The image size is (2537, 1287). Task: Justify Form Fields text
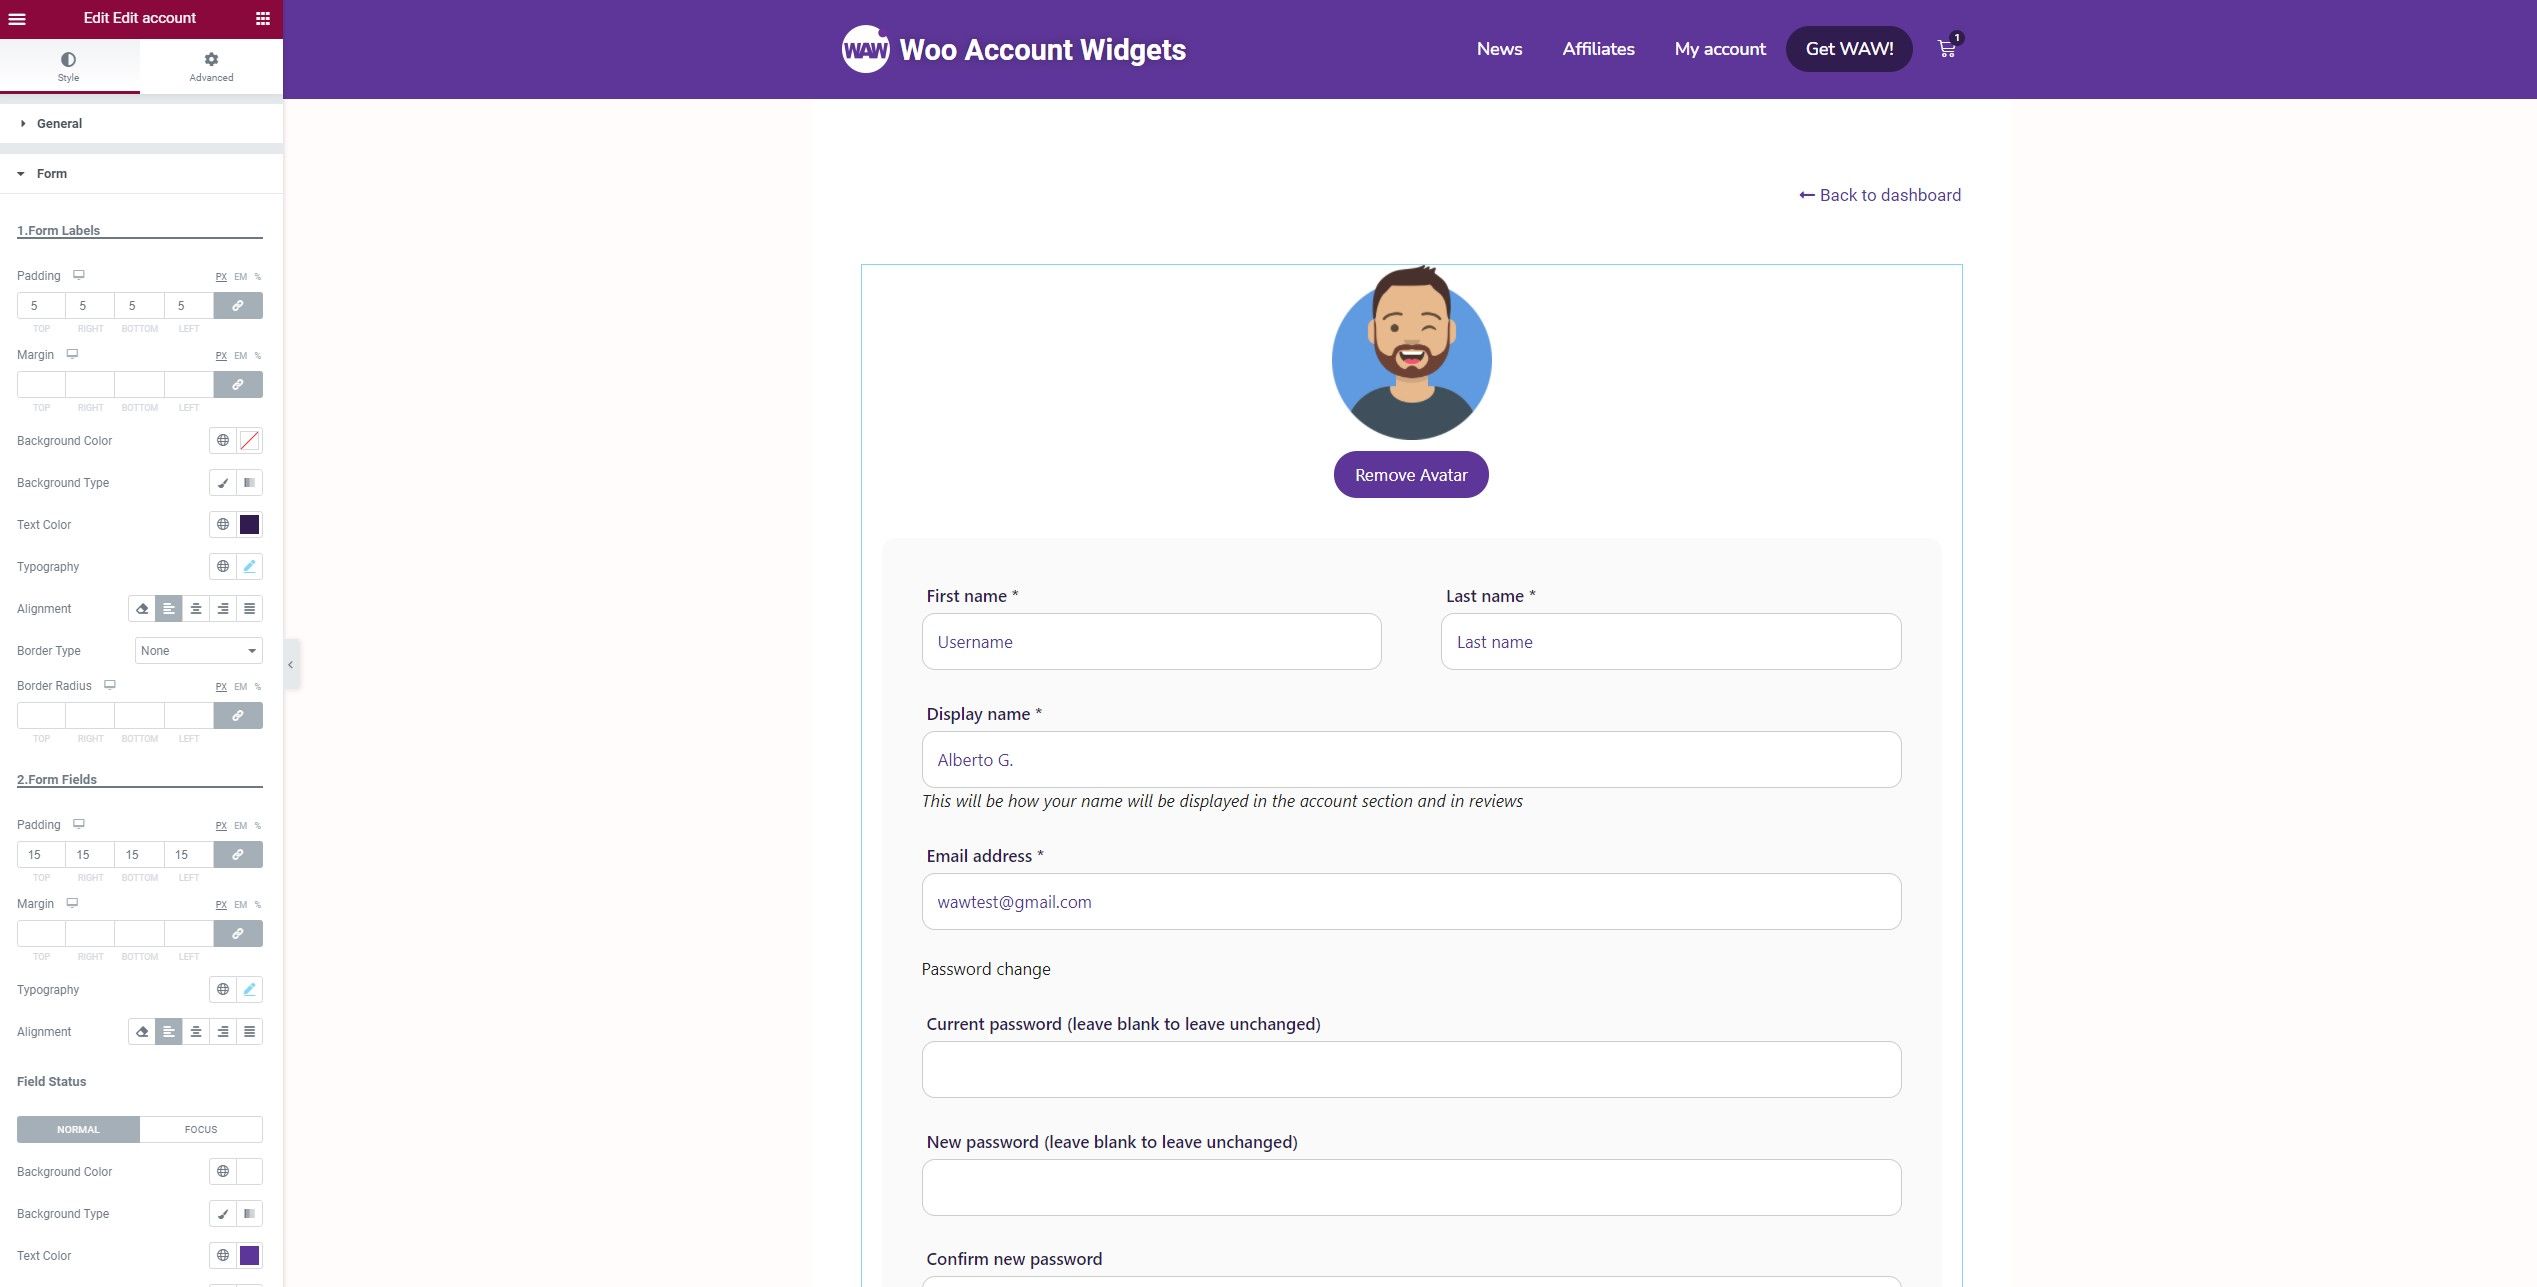(x=250, y=1031)
